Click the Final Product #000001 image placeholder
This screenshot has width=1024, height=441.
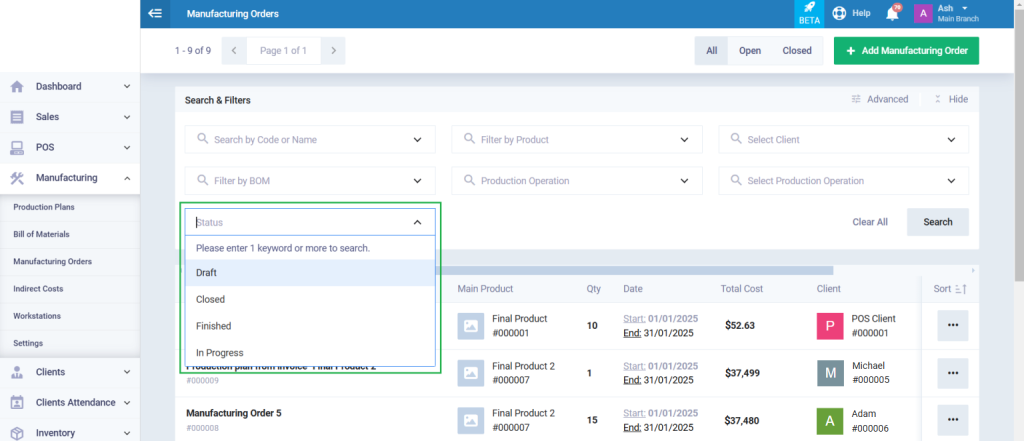471,326
